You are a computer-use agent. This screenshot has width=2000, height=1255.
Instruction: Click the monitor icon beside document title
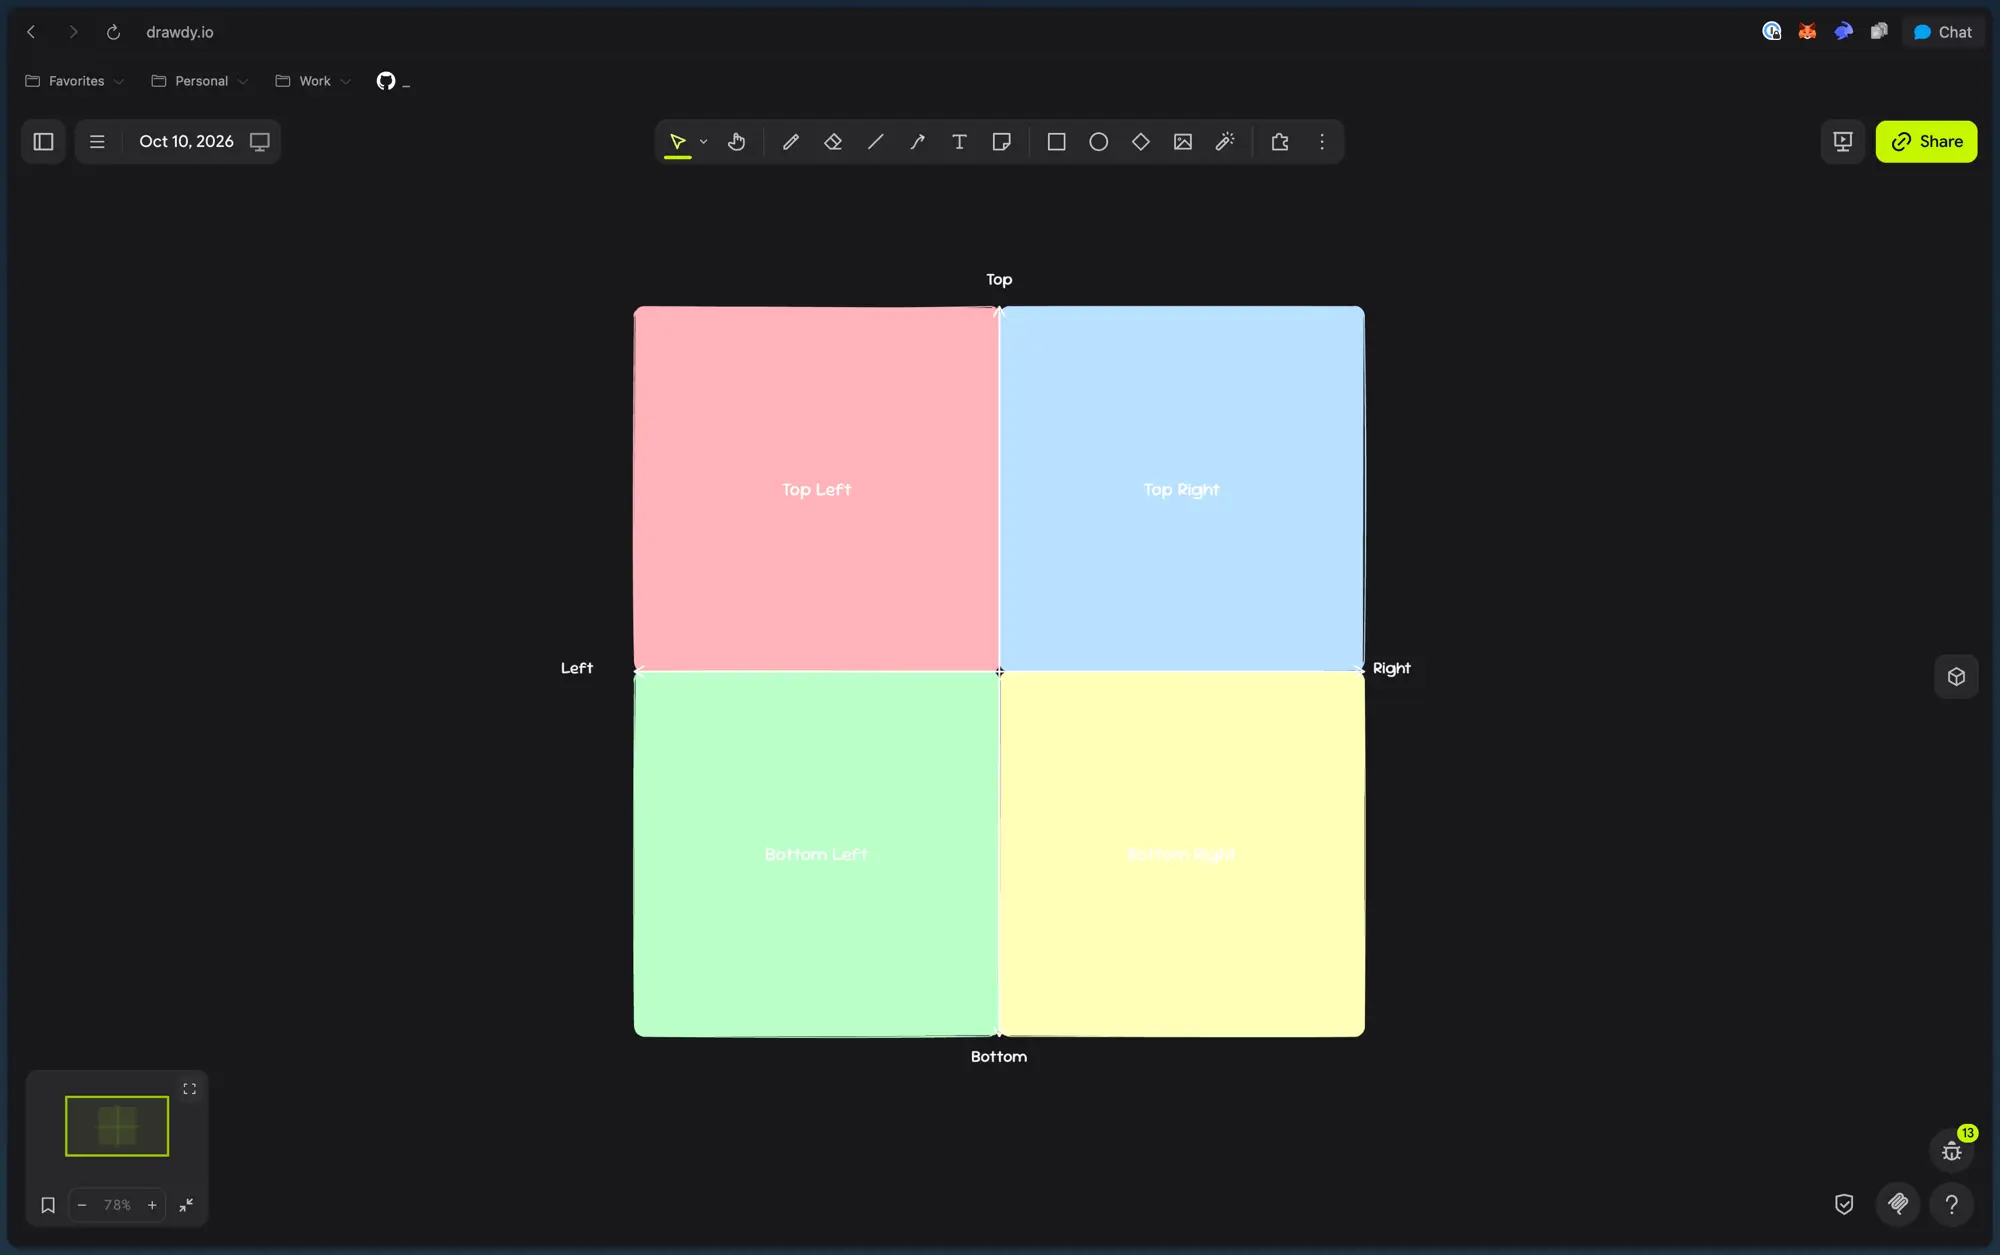point(260,142)
